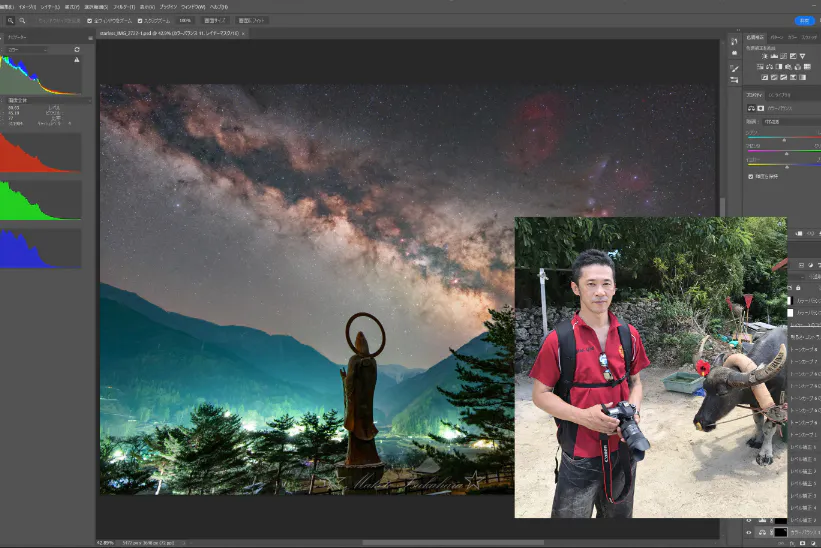
Task: Adjust the Cyan-Red slider handle
Action: click(x=786, y=139)
